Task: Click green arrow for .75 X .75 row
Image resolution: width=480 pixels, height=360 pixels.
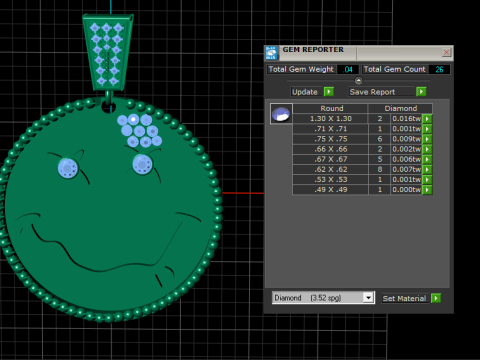Action: (x=427, y=139)
